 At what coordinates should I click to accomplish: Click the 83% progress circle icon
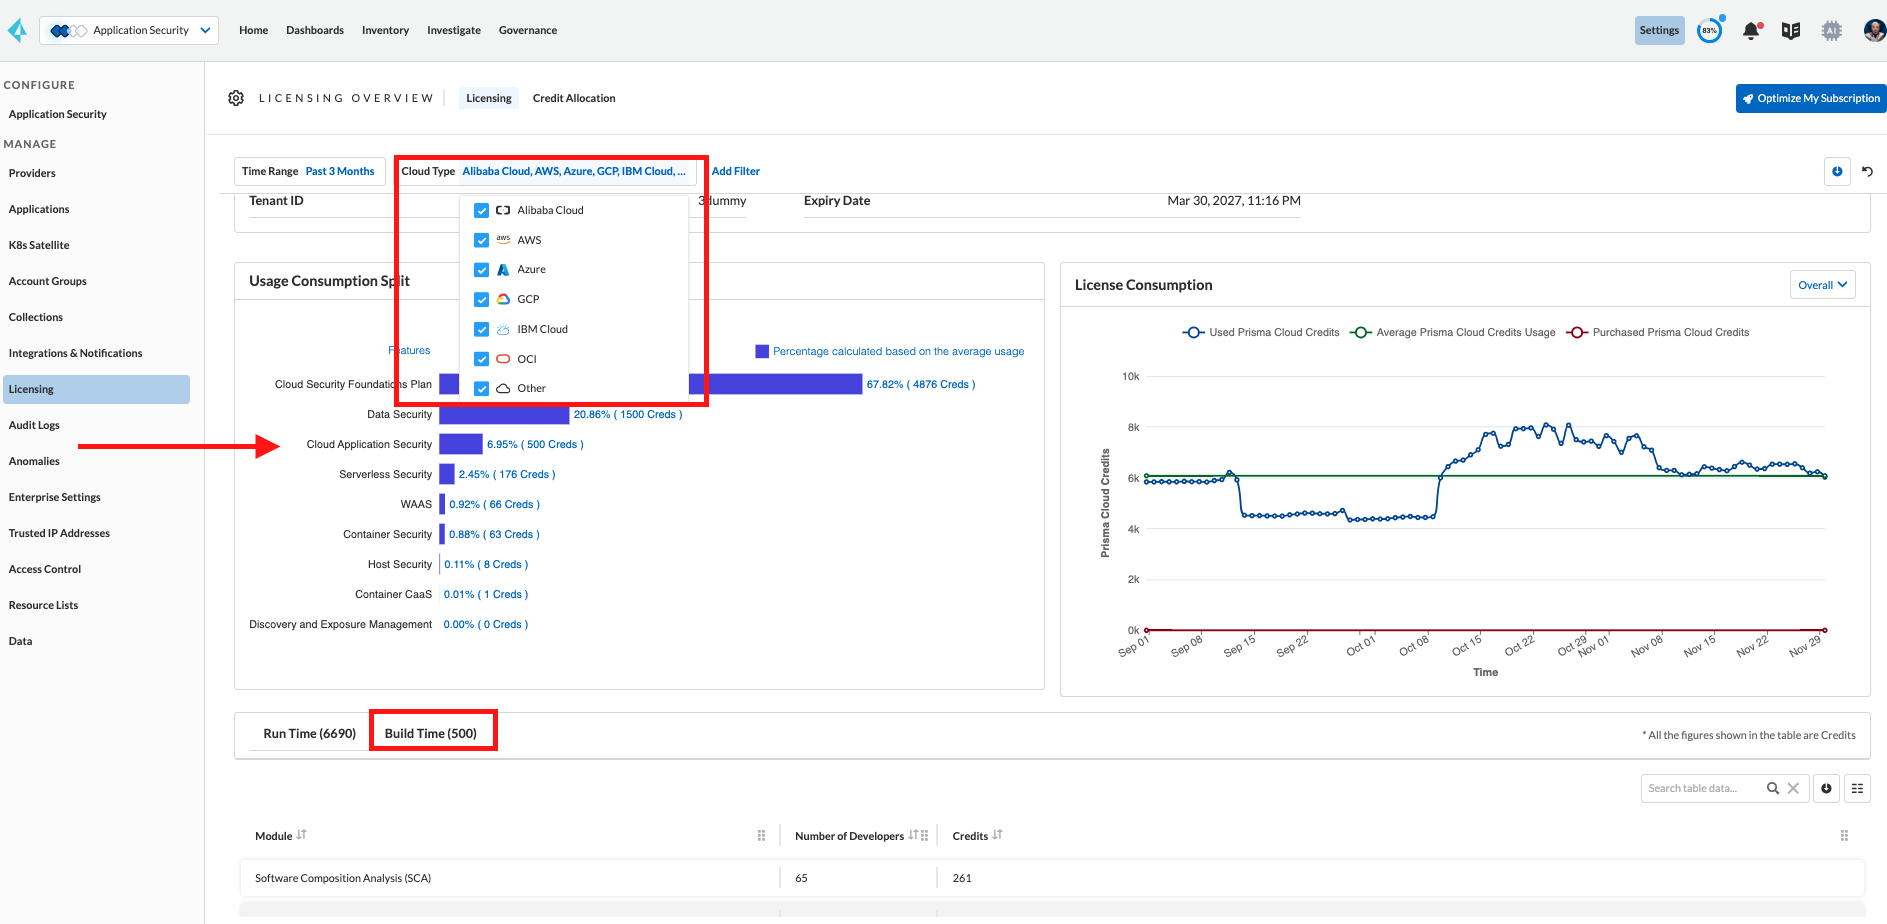(x=1710, y=31)
